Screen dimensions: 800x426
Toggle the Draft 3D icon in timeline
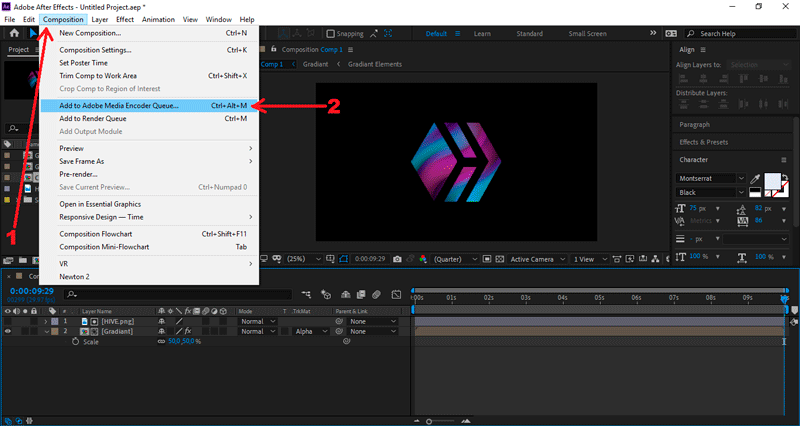pyautogui.click(x=325, y=294)
